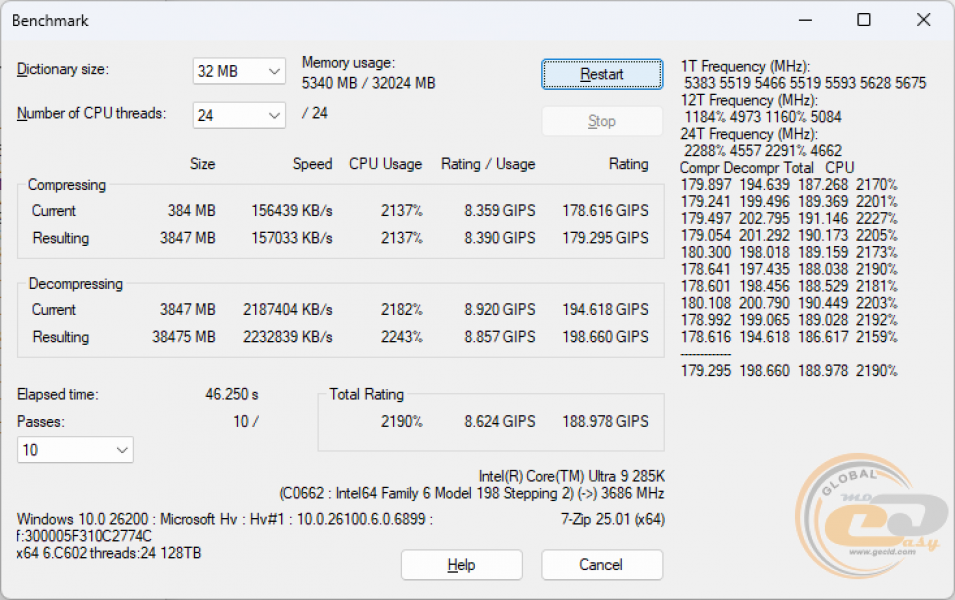Open the Dictionary size dropdown

coord(238,71)
